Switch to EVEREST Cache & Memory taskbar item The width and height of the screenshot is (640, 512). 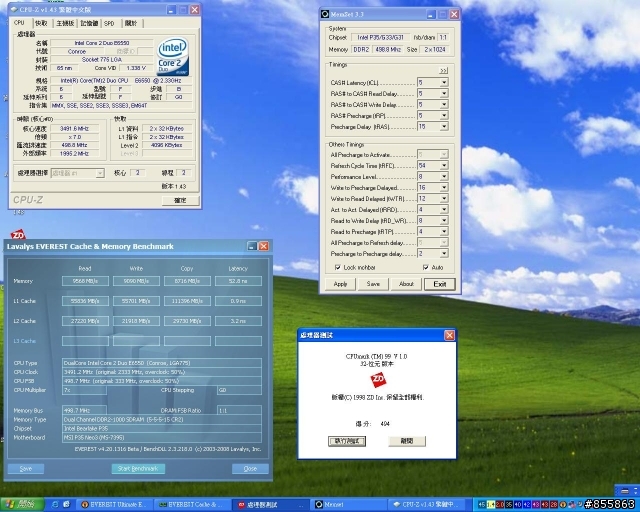(193, 505)
